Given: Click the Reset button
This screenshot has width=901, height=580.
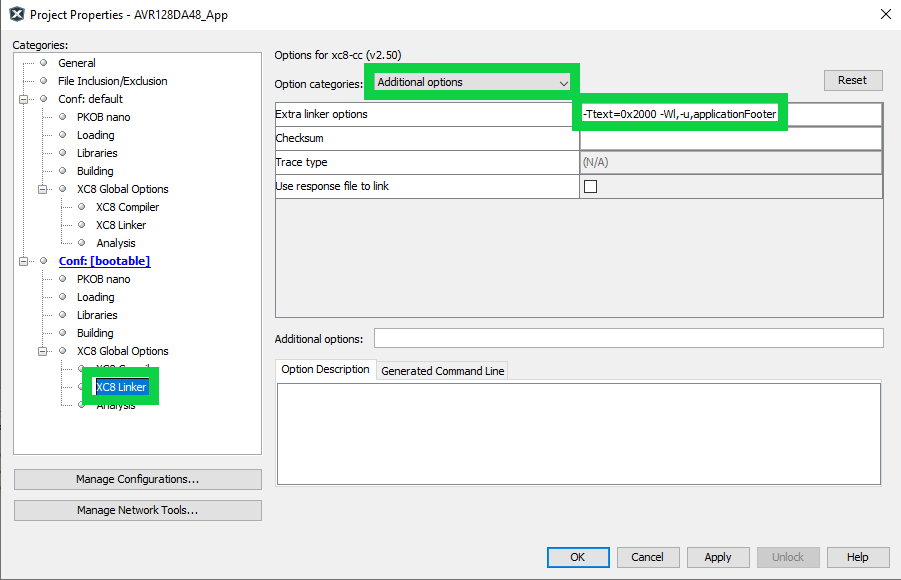Looking at the screenshot, I should 852,80.
